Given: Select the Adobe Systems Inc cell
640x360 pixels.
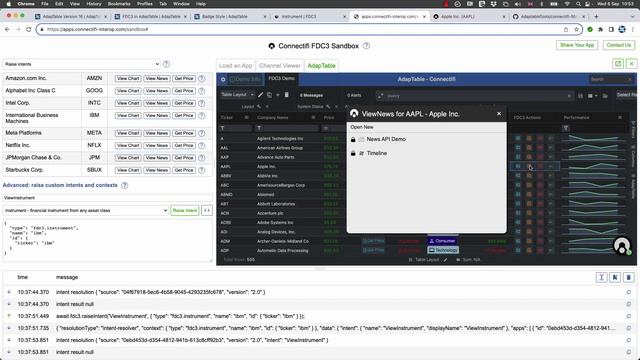Looking at the screenshot, I should (x=275, y=223).
